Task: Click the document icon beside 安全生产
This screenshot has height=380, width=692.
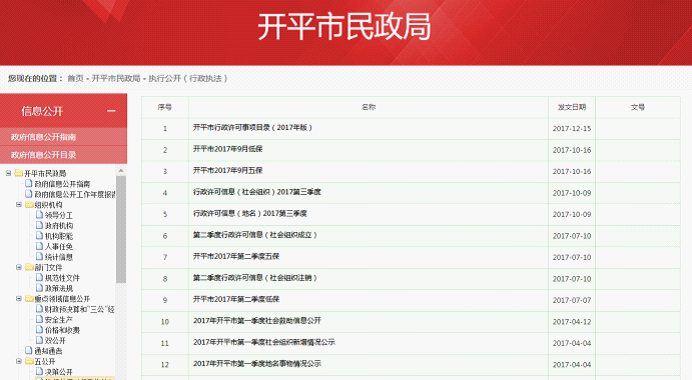Action: (39, 319)
